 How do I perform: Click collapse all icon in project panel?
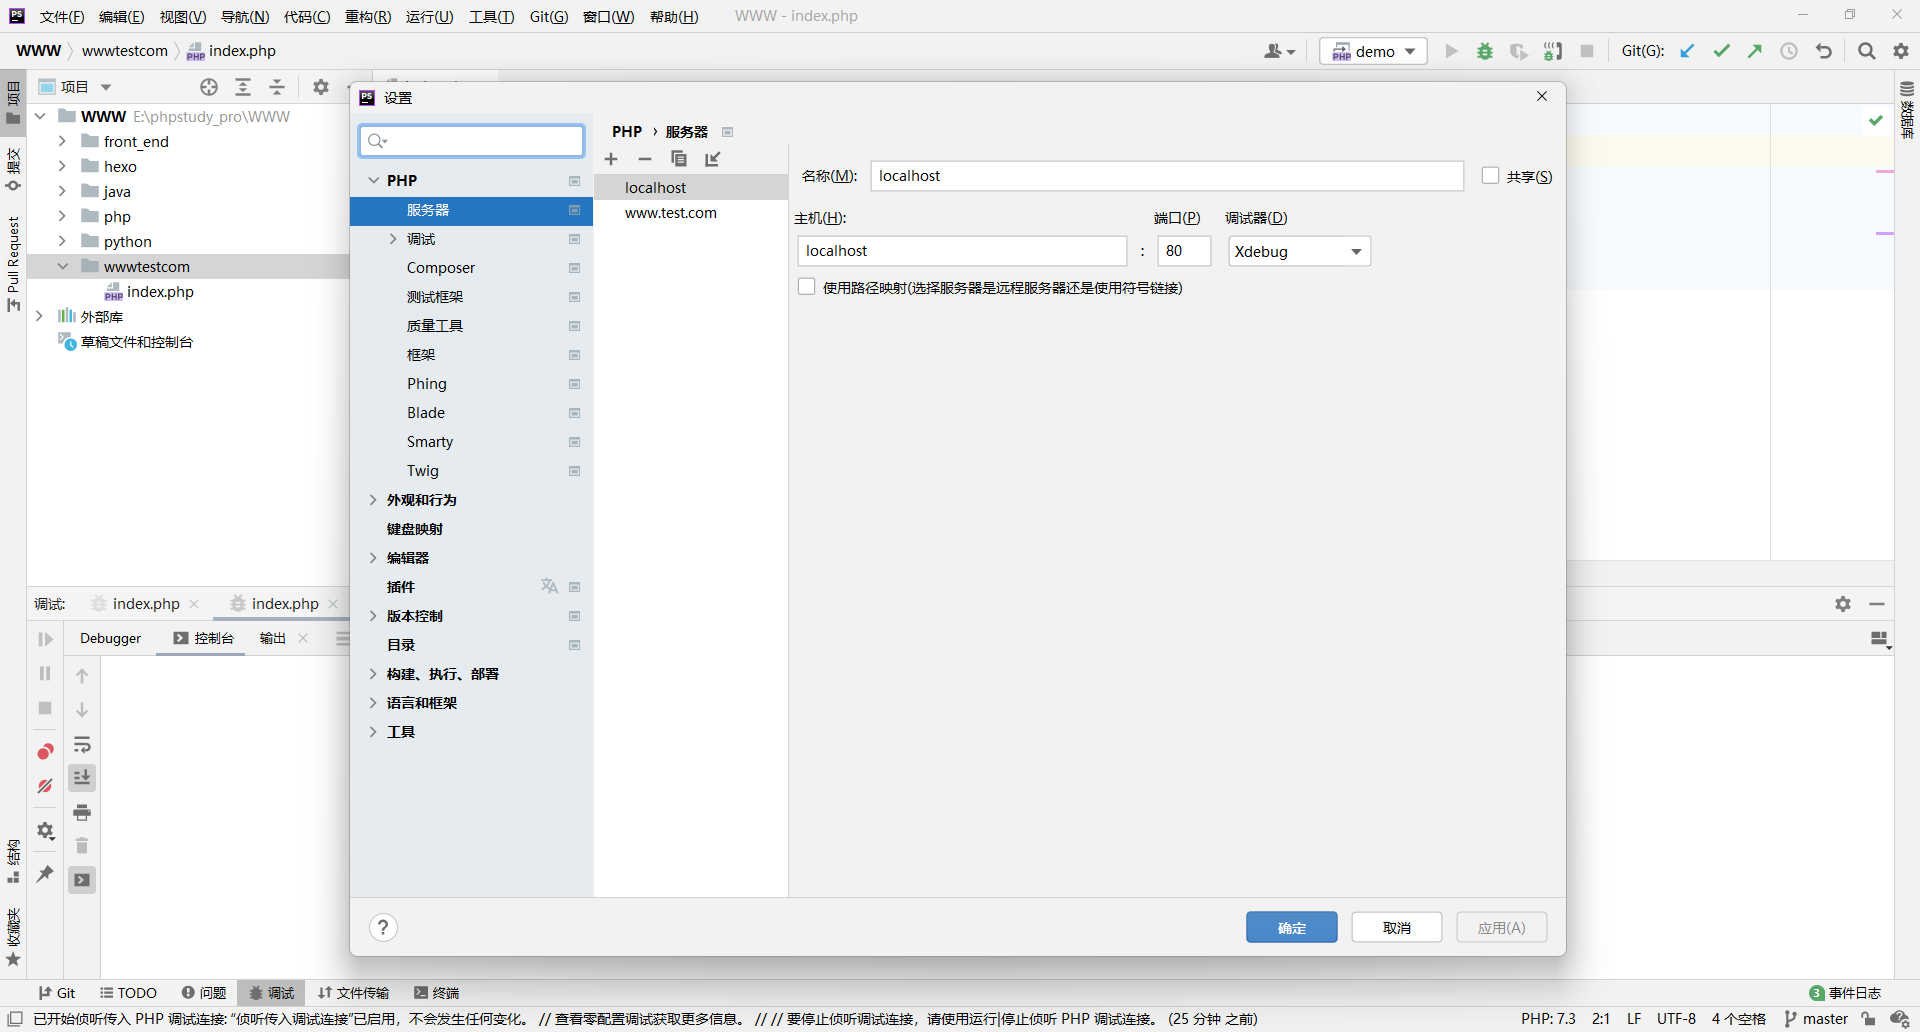coord(277,87)
